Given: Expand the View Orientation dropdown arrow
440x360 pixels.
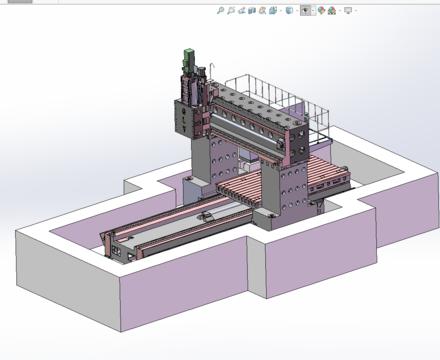Looking at the screenshot, I should 280,11.
